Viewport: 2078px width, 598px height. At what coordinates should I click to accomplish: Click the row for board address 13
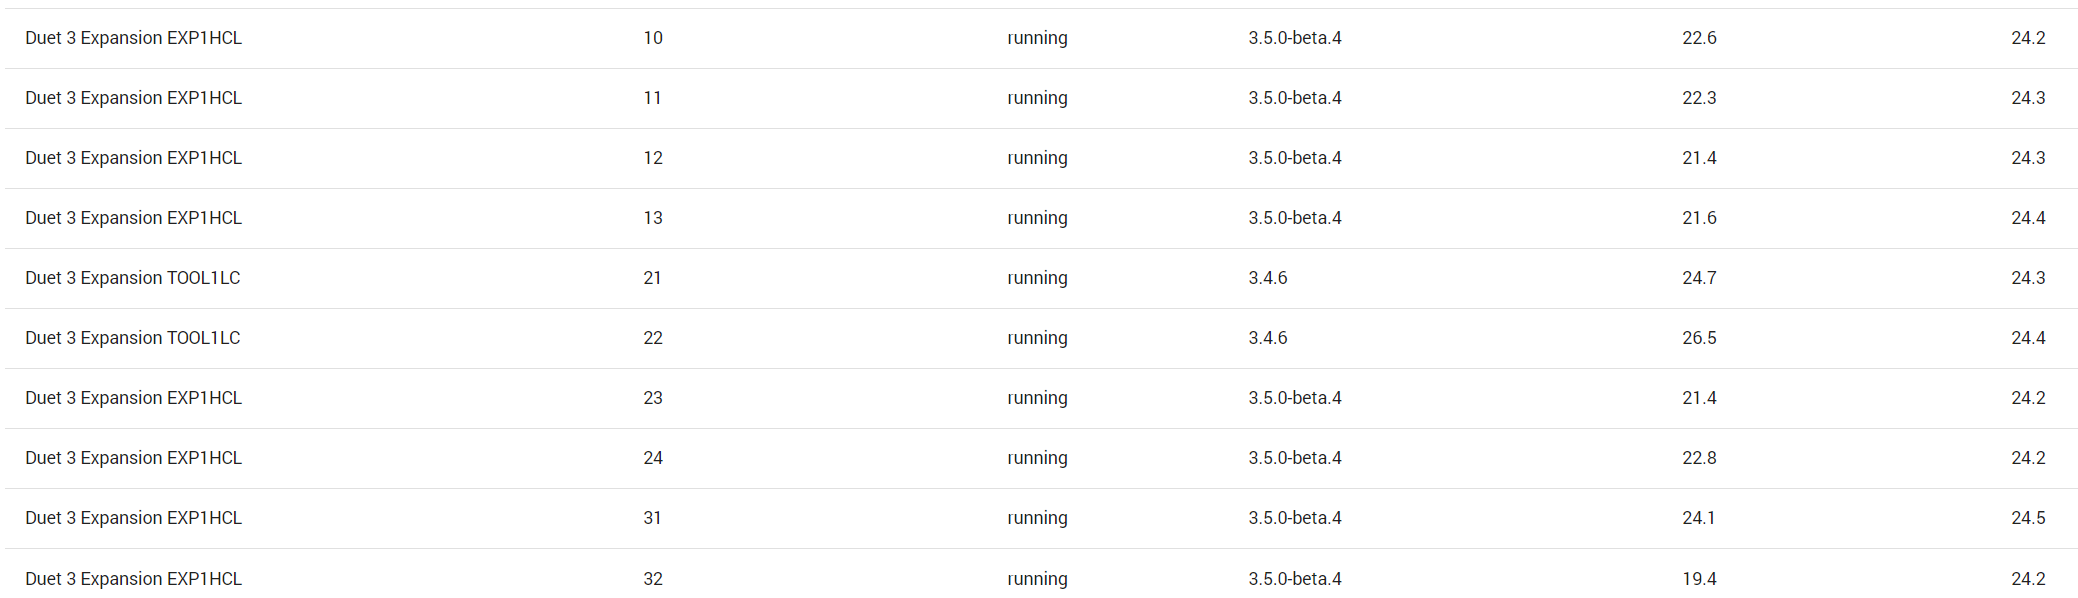[1041, 218]
